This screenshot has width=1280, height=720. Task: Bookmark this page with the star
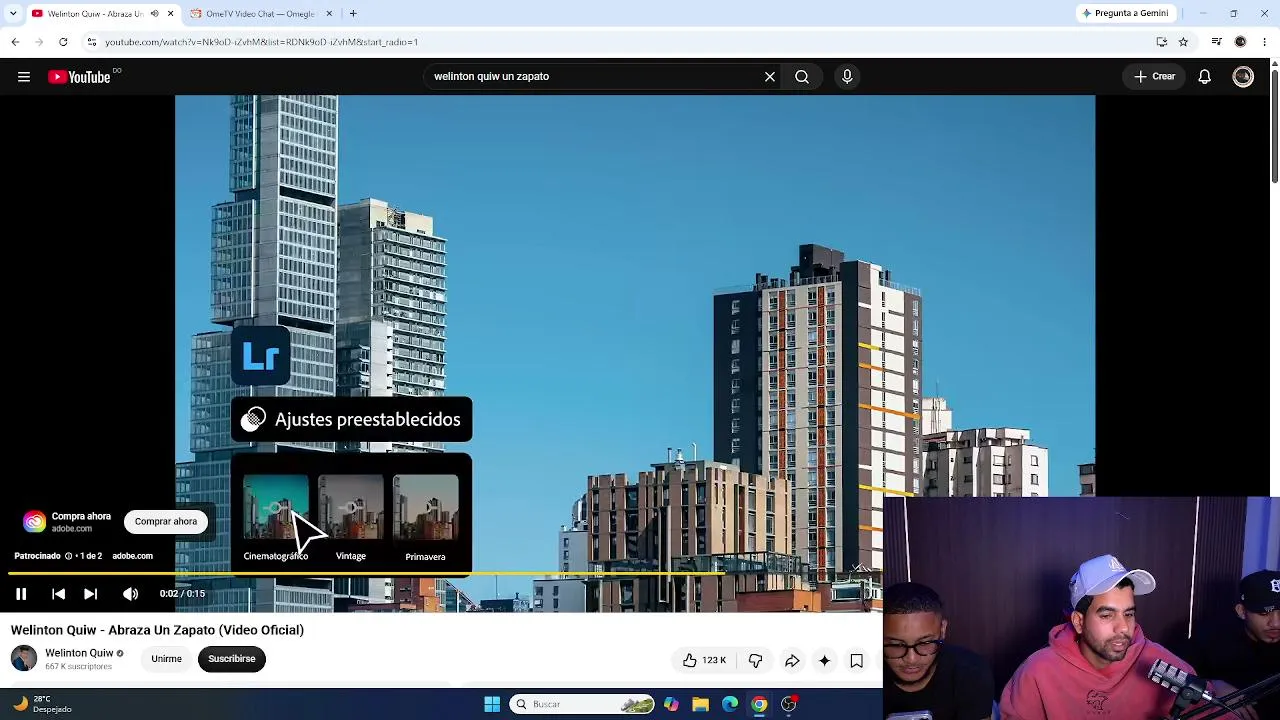pos(1183,42)
